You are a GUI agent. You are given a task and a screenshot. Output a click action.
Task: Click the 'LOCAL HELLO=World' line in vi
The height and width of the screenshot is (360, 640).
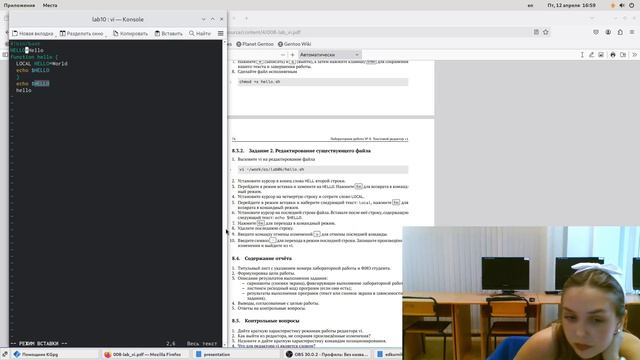(x=42, y=64)
